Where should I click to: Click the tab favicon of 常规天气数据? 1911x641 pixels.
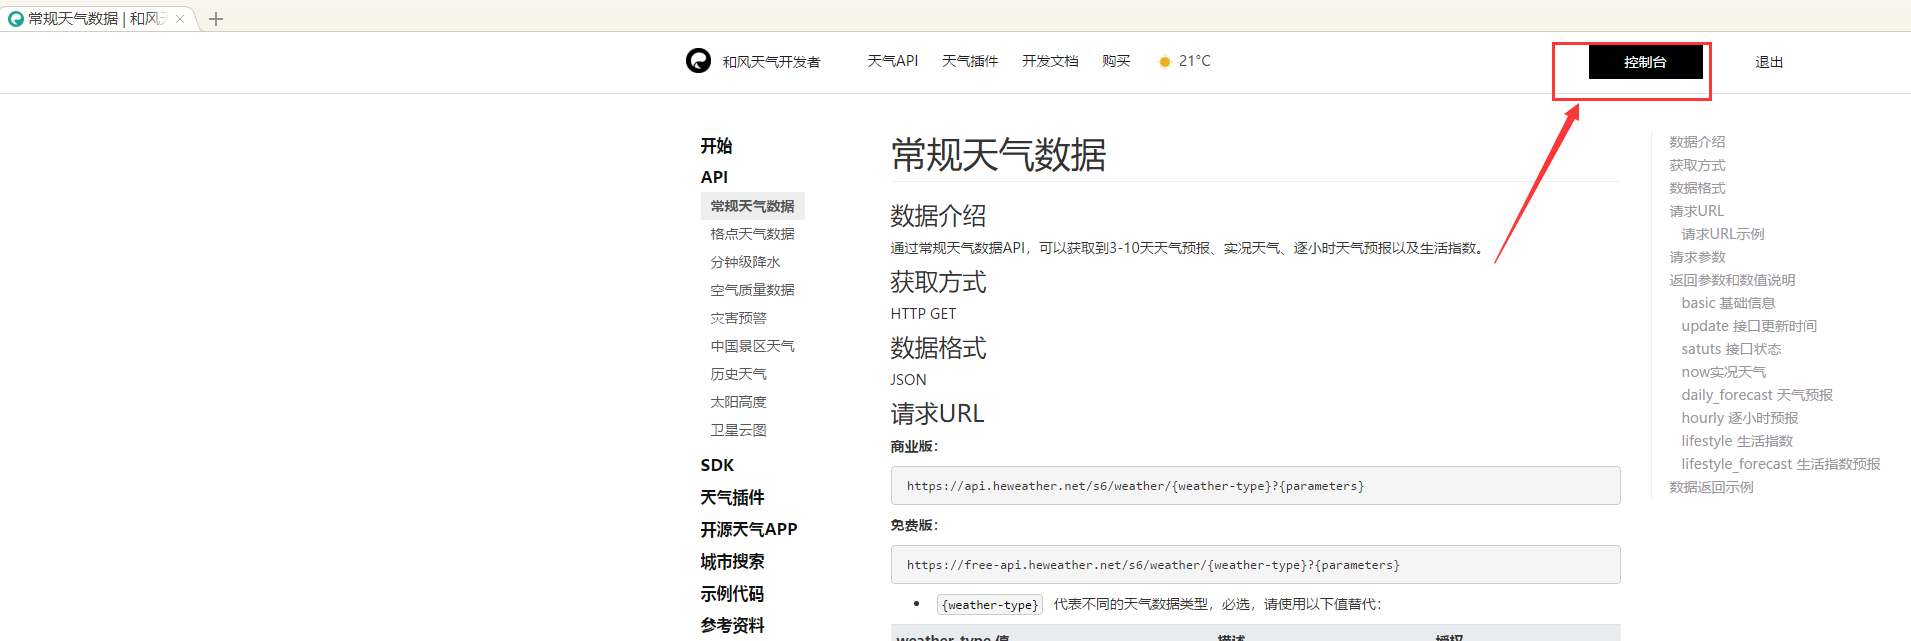(x=16, y=19)
